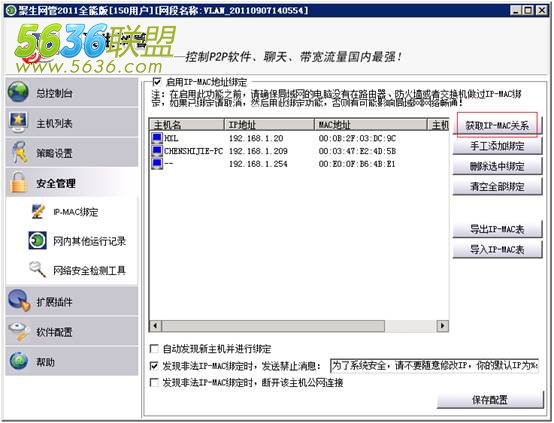Click the list's left scroll arrow
Image resolution: width=554 pixels, height=423 pixels.
click(155, 325)
